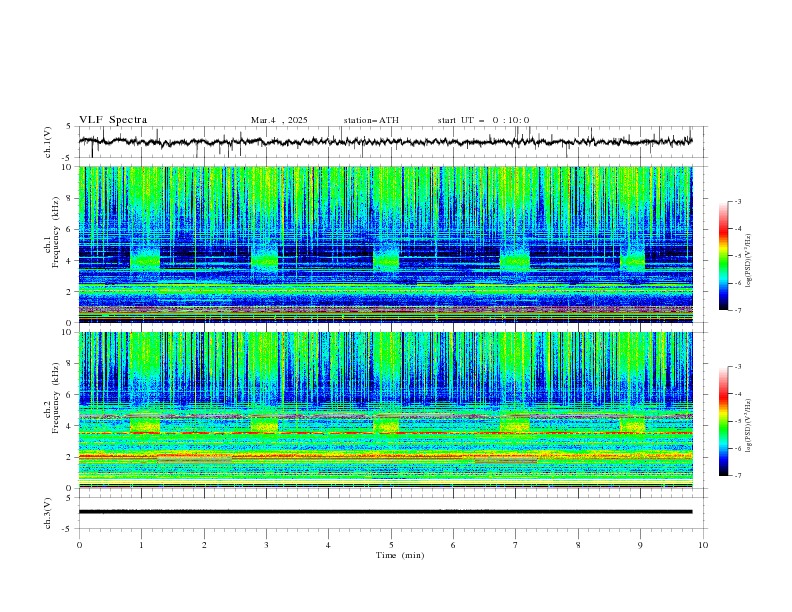Click the "-5" tick on ch.2 color bar
792x612 pixels.
click(x=737, y=421)
